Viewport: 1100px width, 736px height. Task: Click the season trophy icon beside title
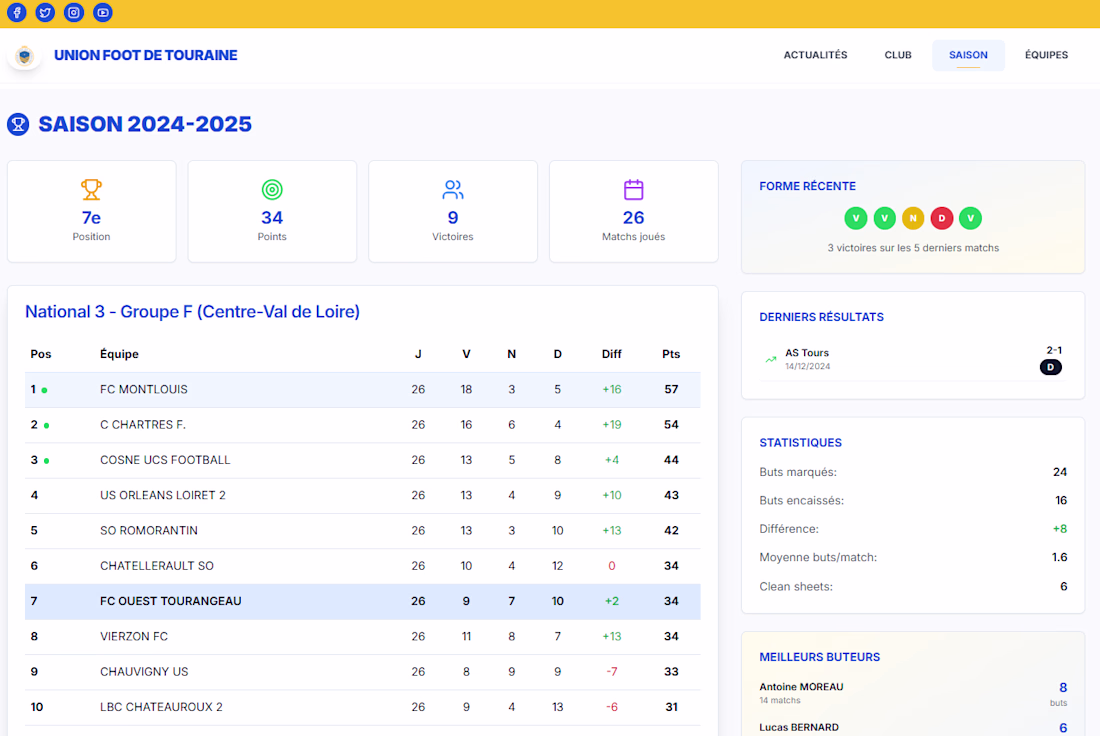click(x=18, y=124)
